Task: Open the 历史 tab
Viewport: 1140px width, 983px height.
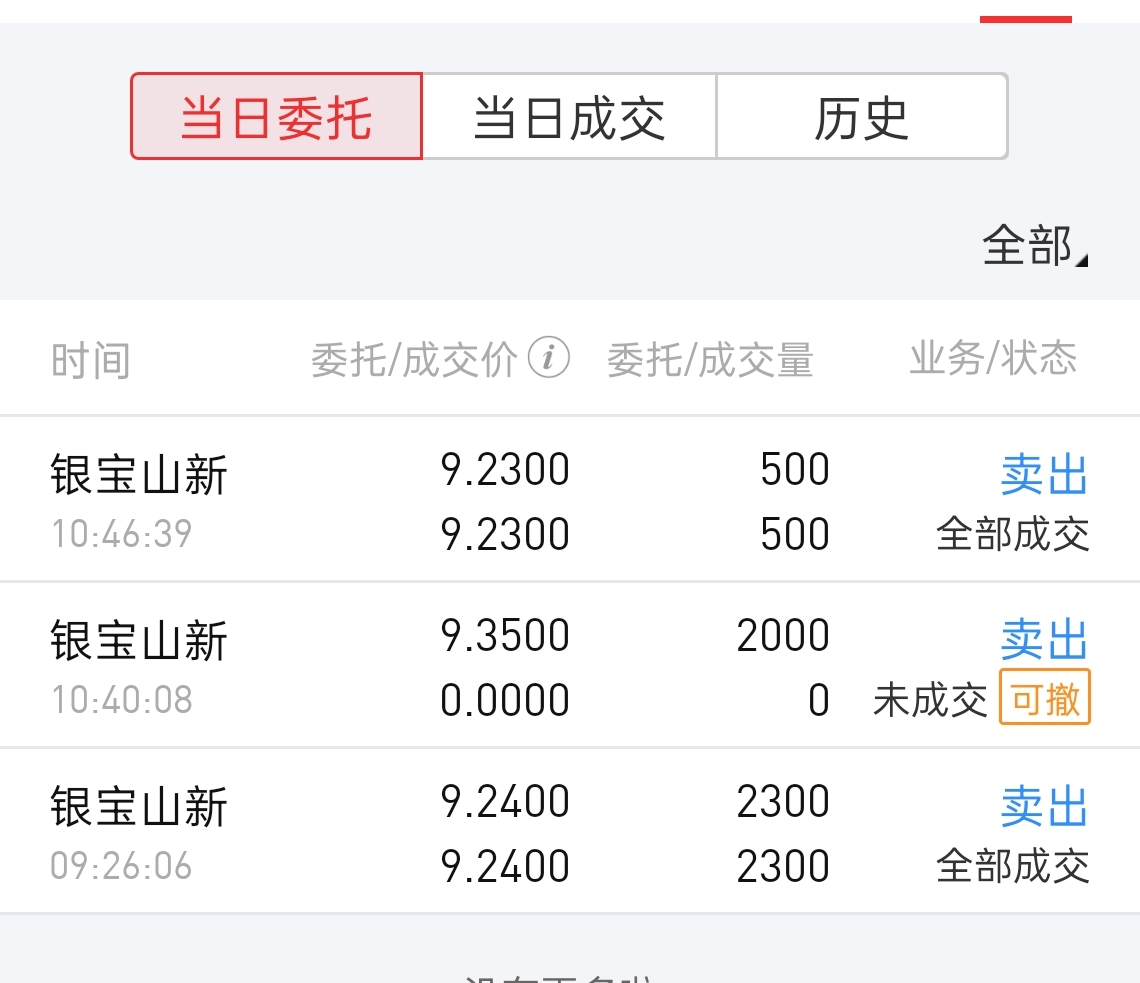Action: (x=861, y=116)
